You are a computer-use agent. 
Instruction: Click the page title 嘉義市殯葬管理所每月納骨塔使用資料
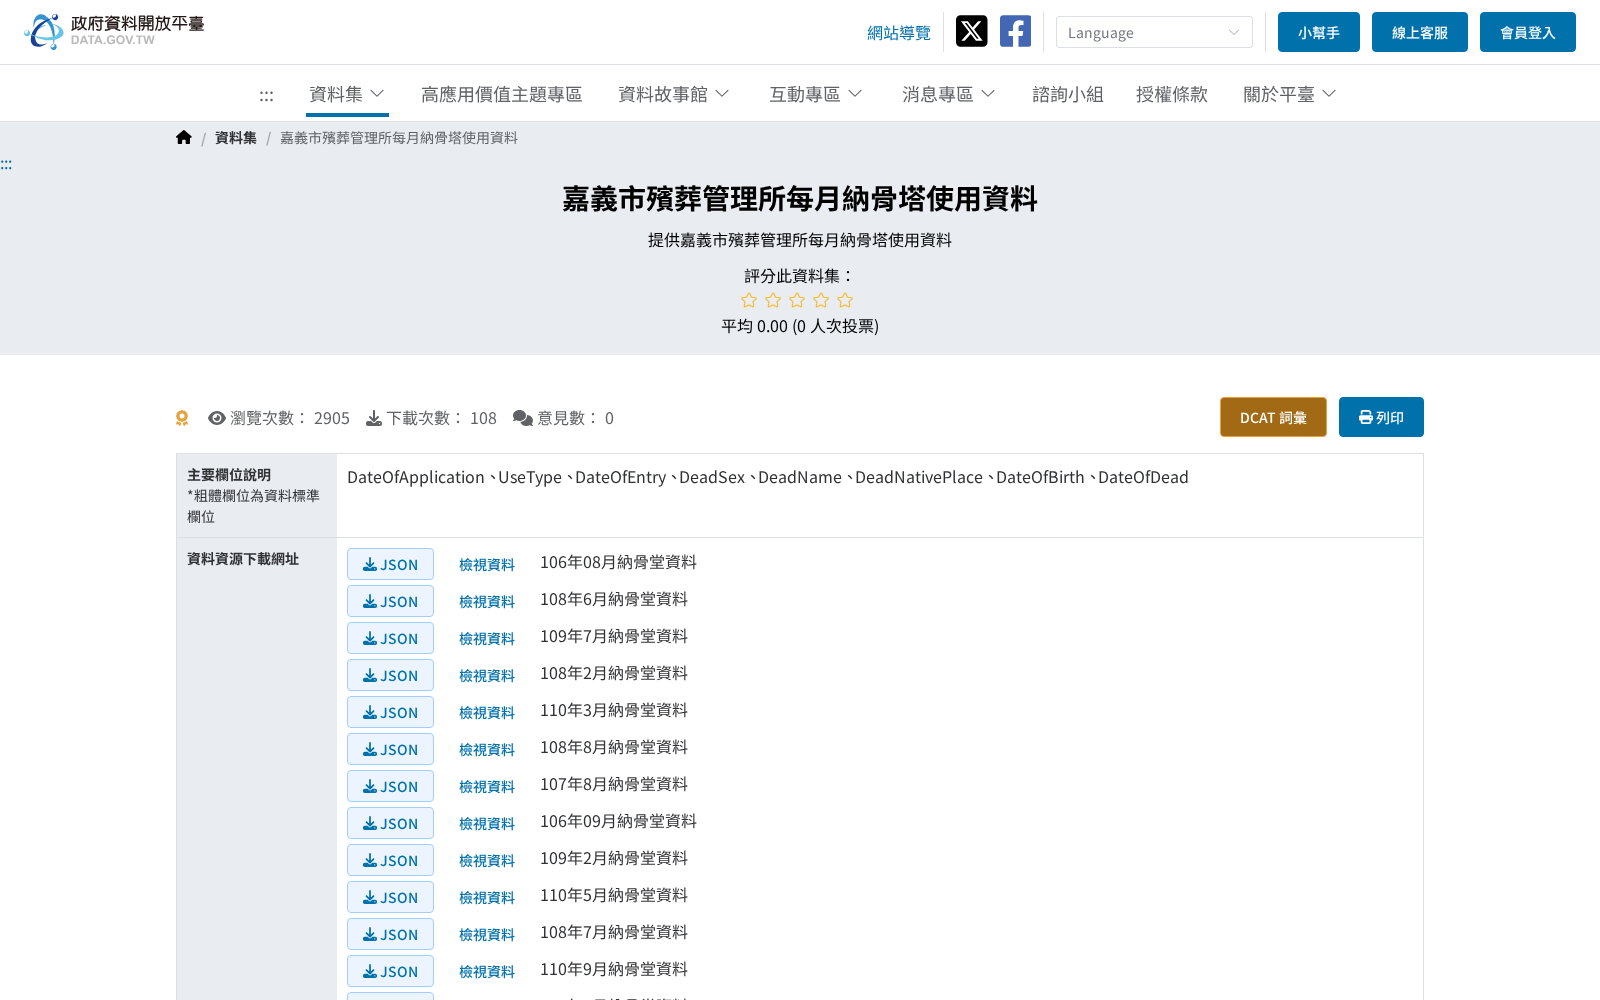800,199
